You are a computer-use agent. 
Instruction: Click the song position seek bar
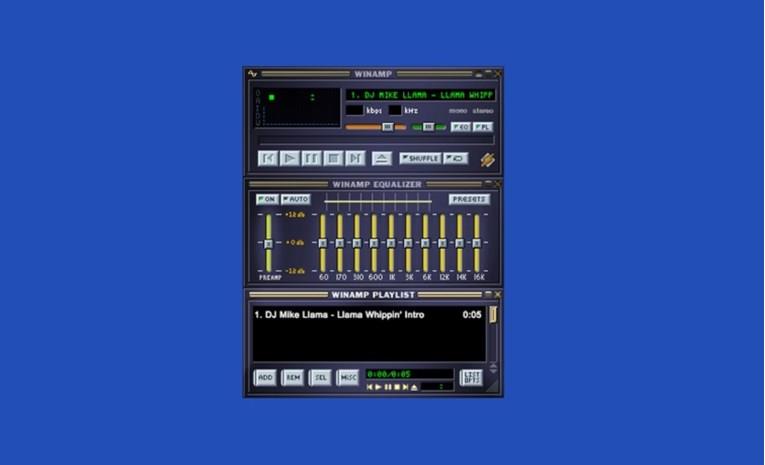(x=376, y=141)
